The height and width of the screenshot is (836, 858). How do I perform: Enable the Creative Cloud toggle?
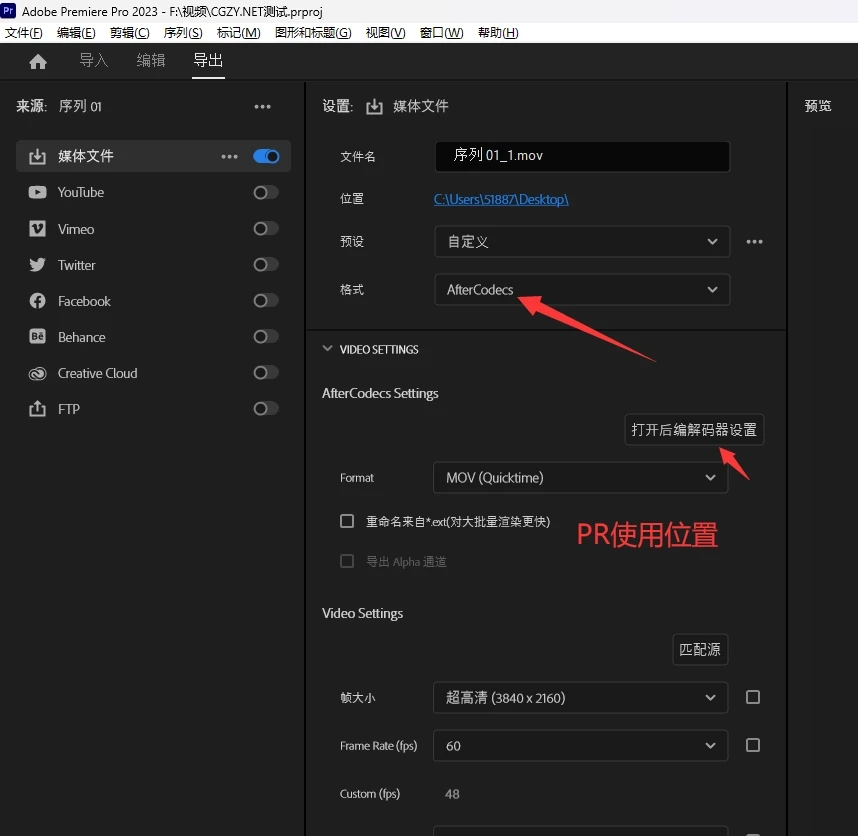(x=266, y=373)
